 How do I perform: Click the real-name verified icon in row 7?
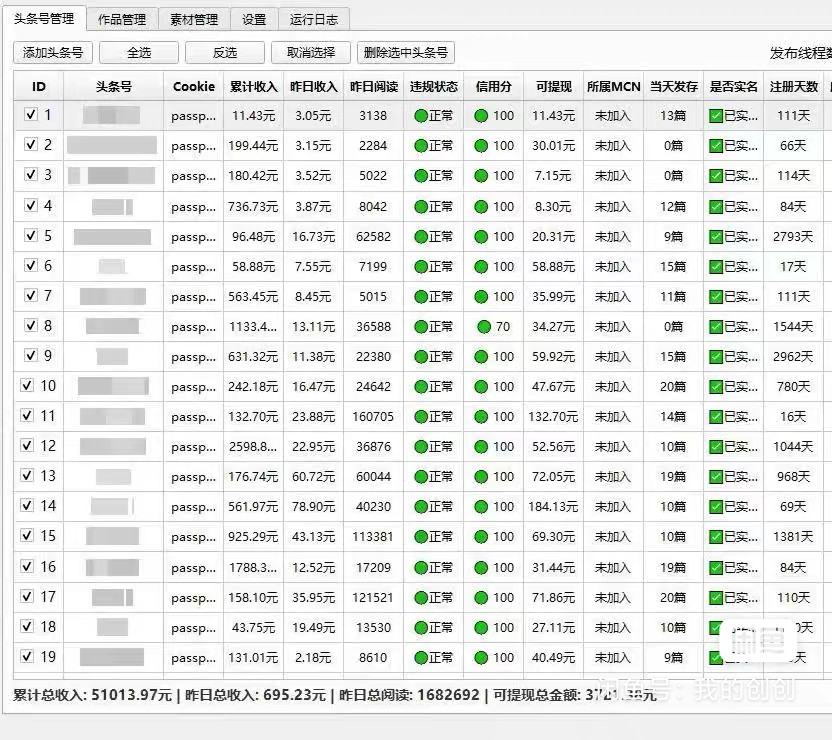716,297
